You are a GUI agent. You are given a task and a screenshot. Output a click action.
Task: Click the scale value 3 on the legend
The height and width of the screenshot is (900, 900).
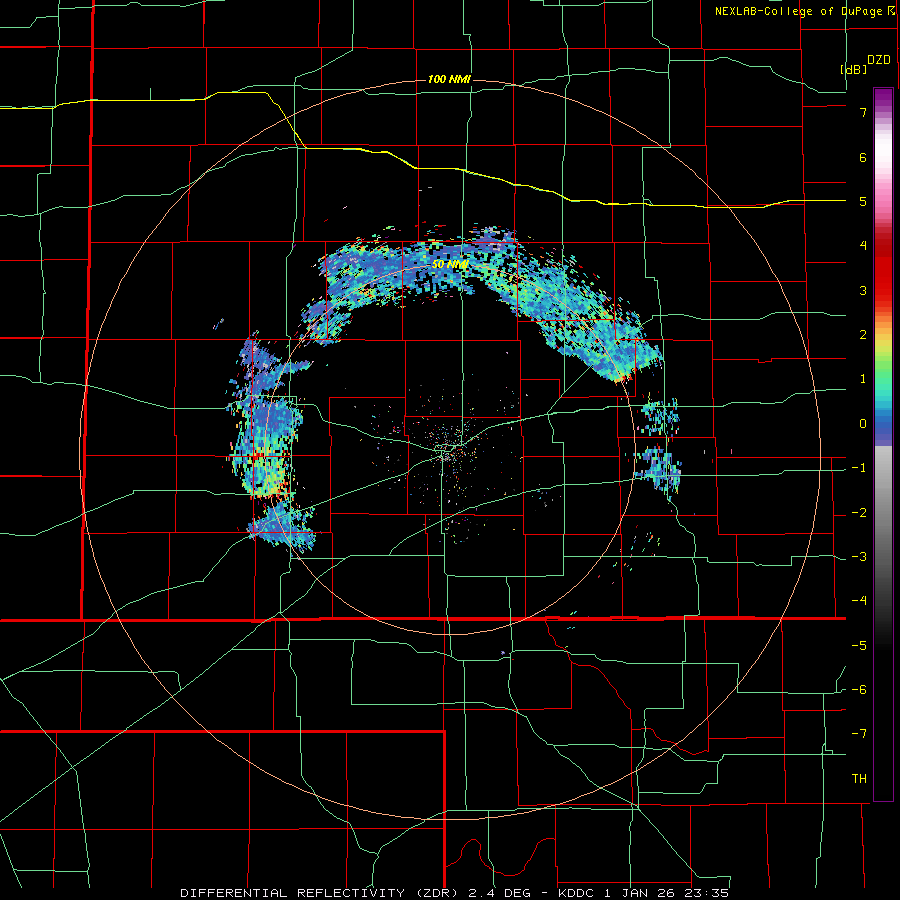(863, 290)
